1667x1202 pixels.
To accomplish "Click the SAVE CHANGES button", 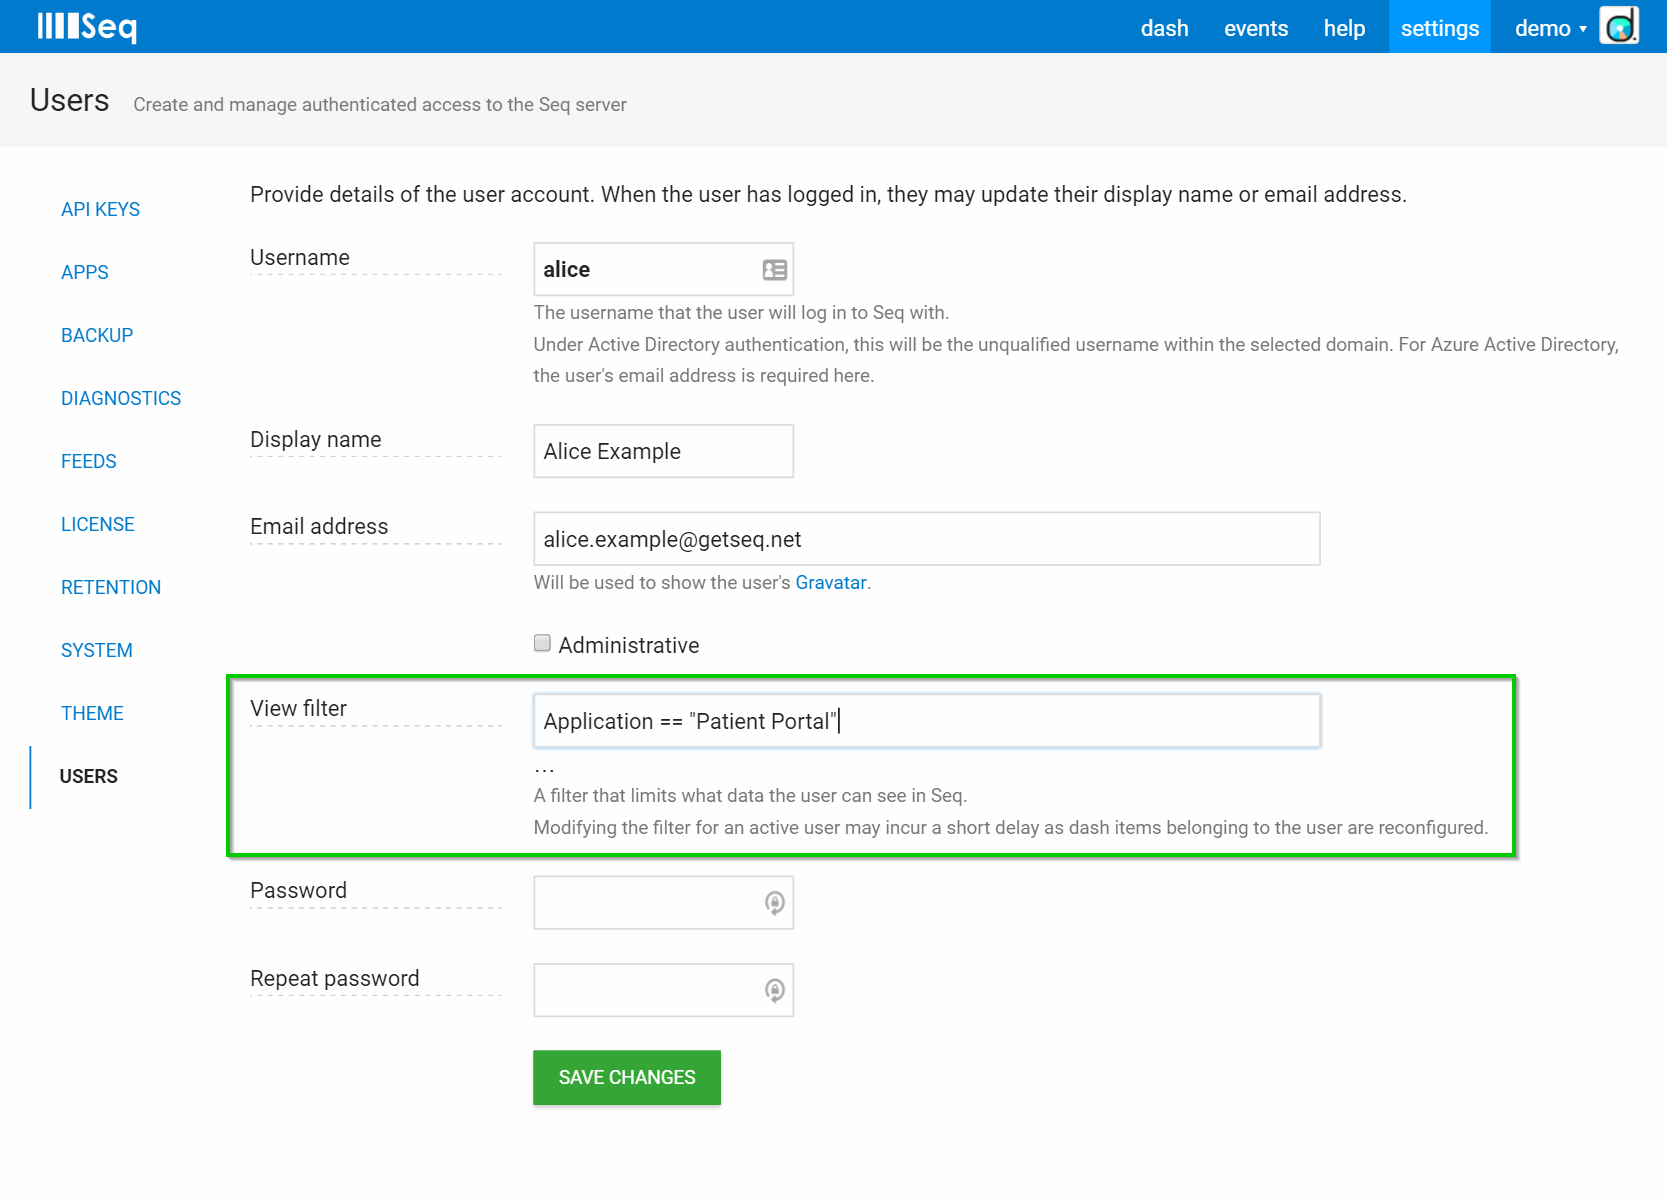I will click(627, 1077).
